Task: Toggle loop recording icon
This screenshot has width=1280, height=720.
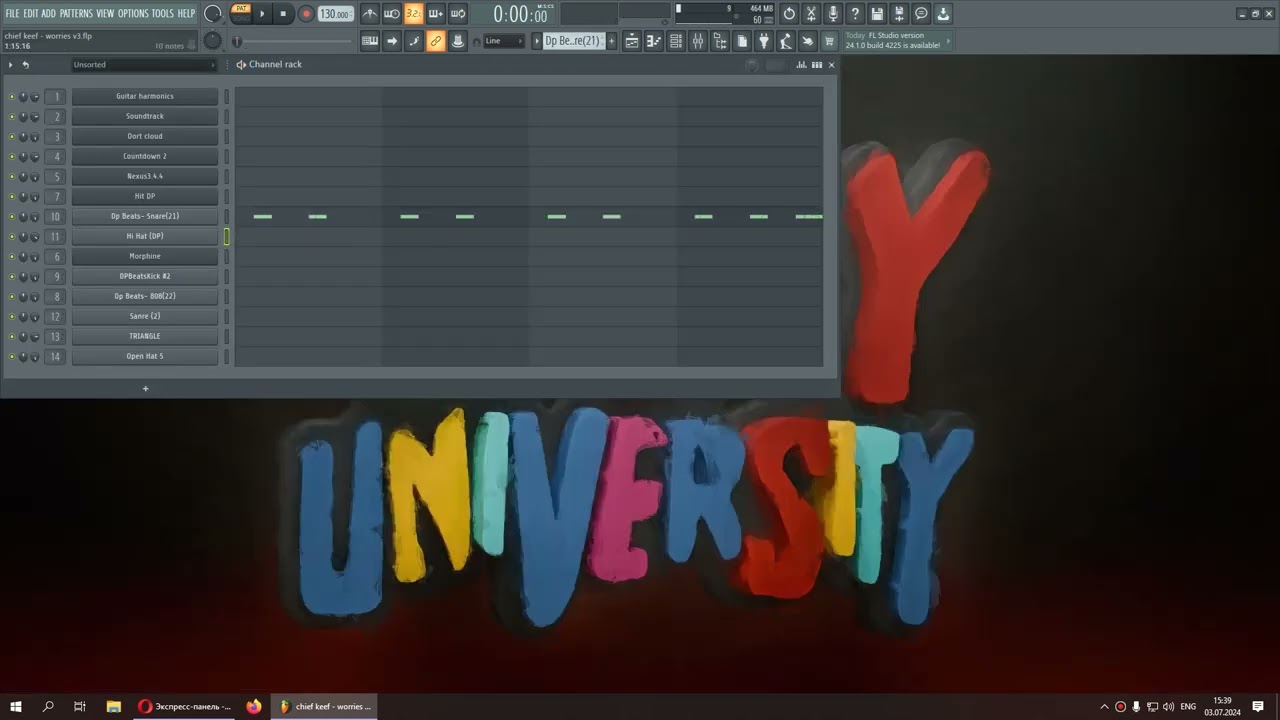Action: (458, 14)
